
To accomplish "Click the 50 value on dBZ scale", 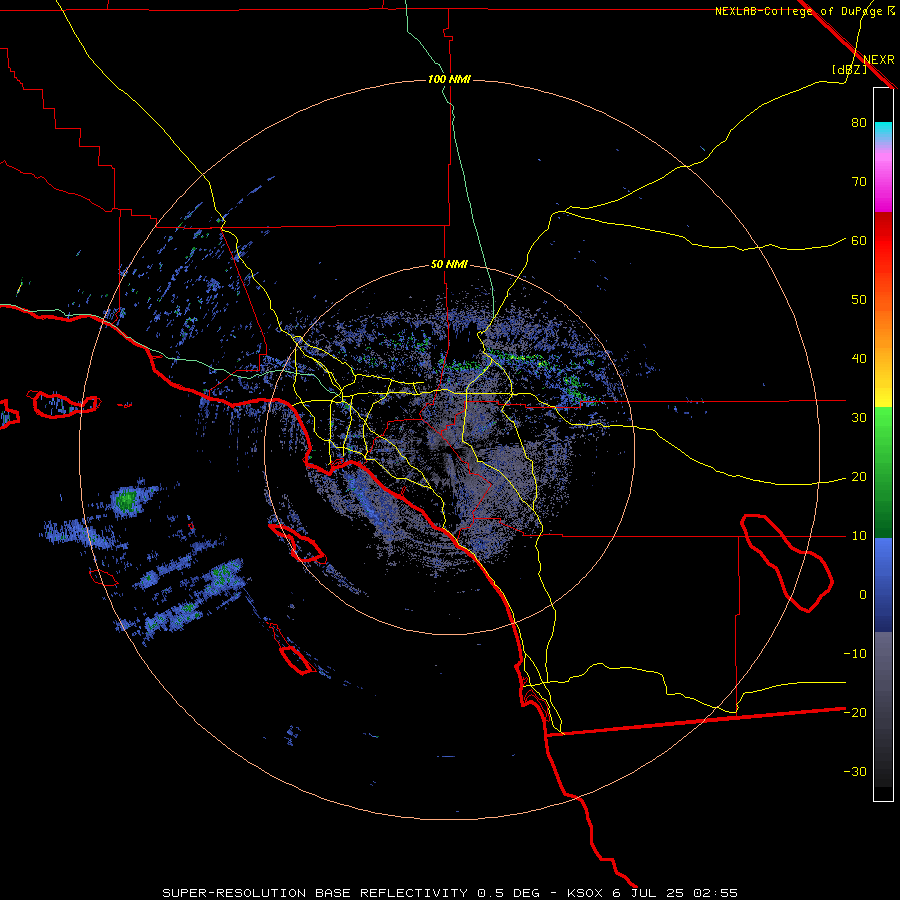I will [859, 300].
